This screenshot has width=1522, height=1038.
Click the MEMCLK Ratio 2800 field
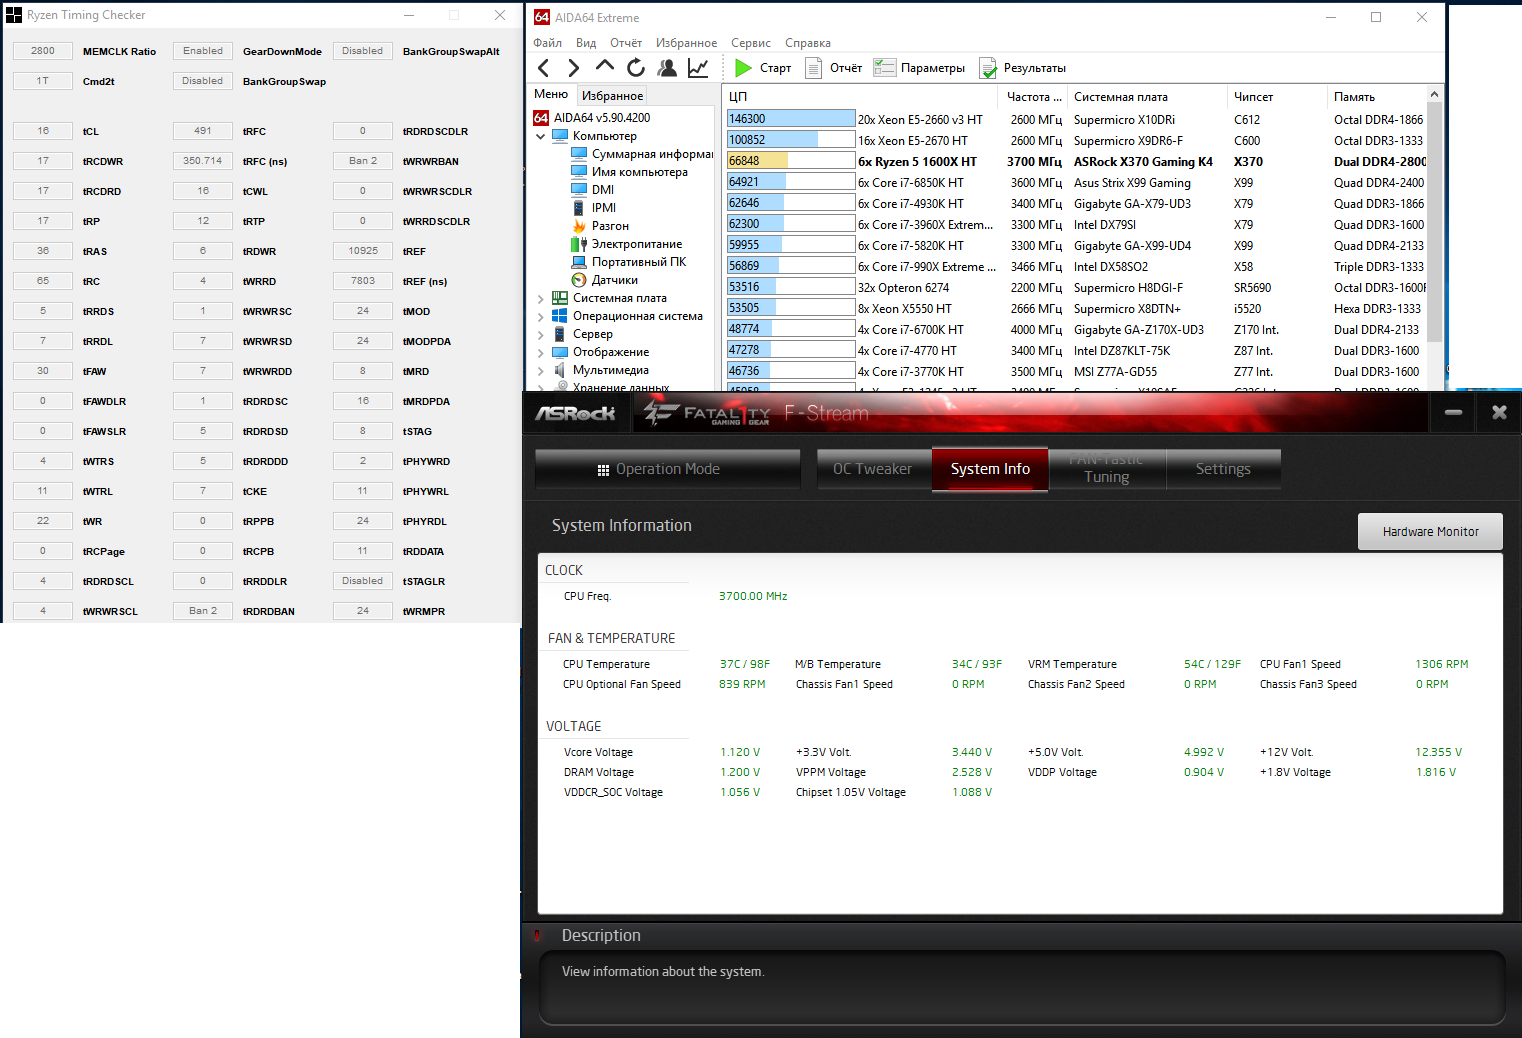click(43, 51)
